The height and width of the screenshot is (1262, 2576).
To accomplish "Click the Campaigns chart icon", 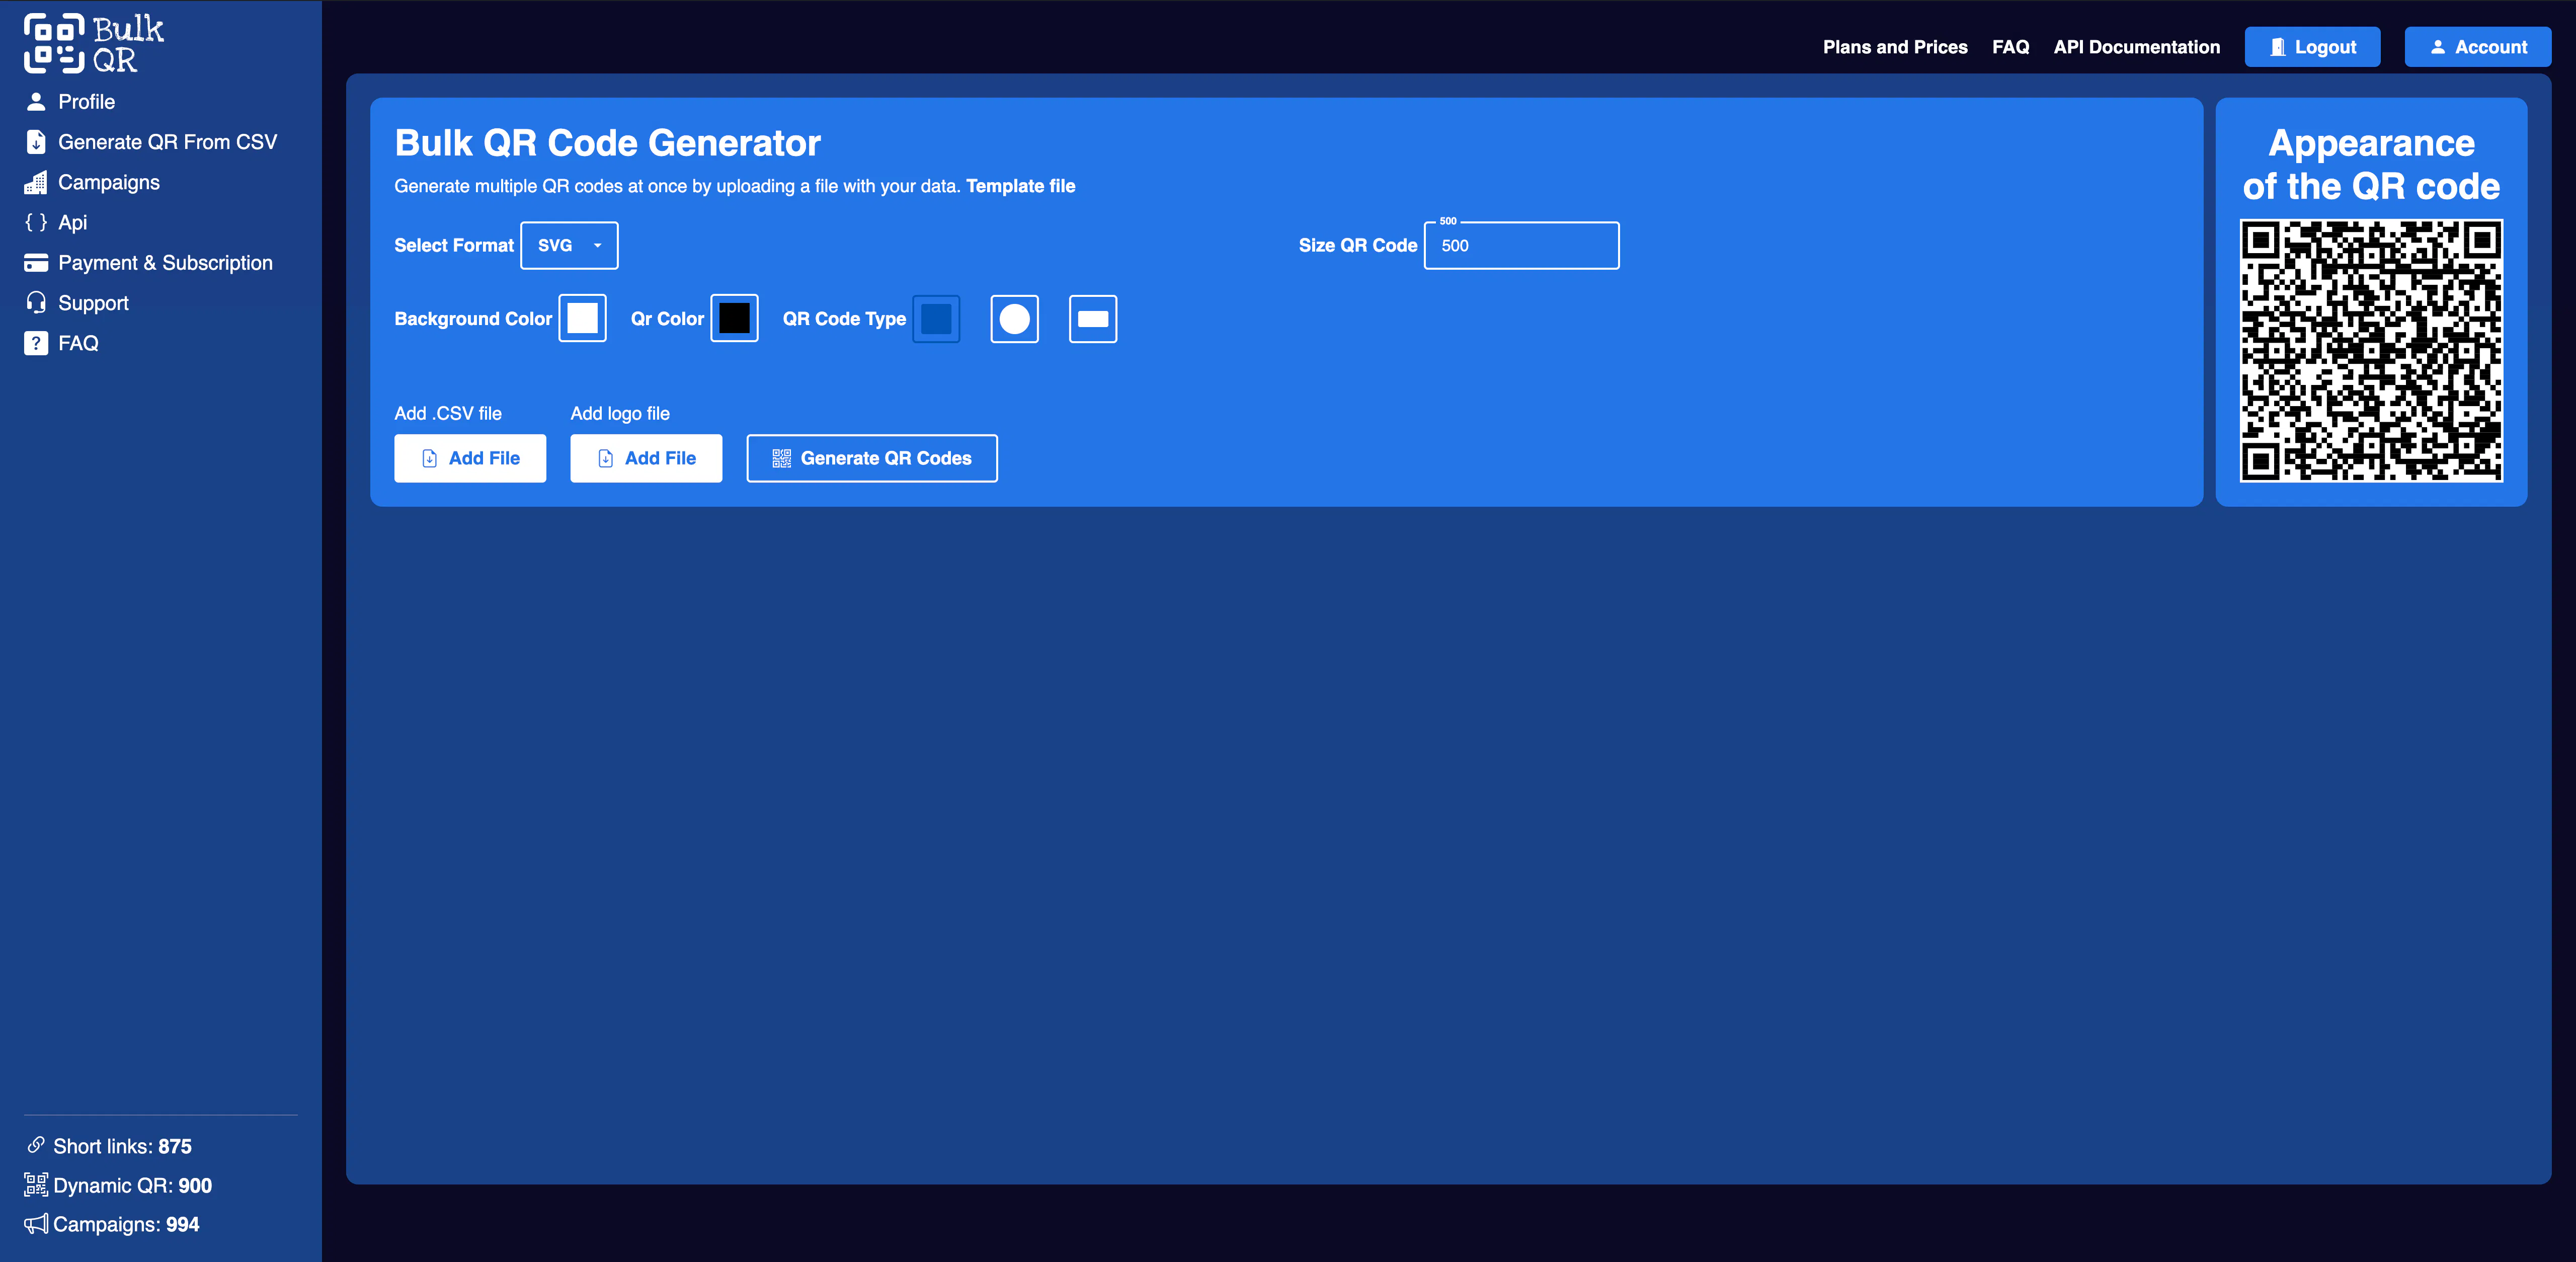I will (36, 182).
